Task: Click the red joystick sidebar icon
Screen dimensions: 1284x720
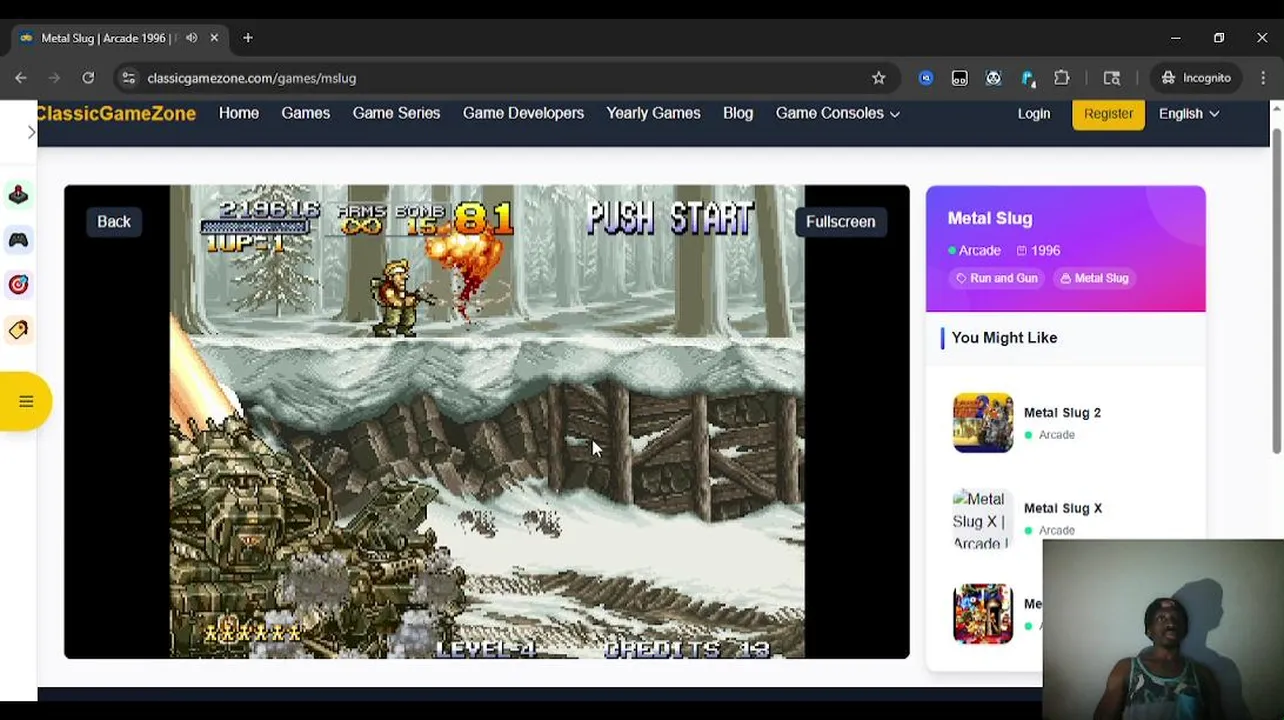Action: (18, 195)
